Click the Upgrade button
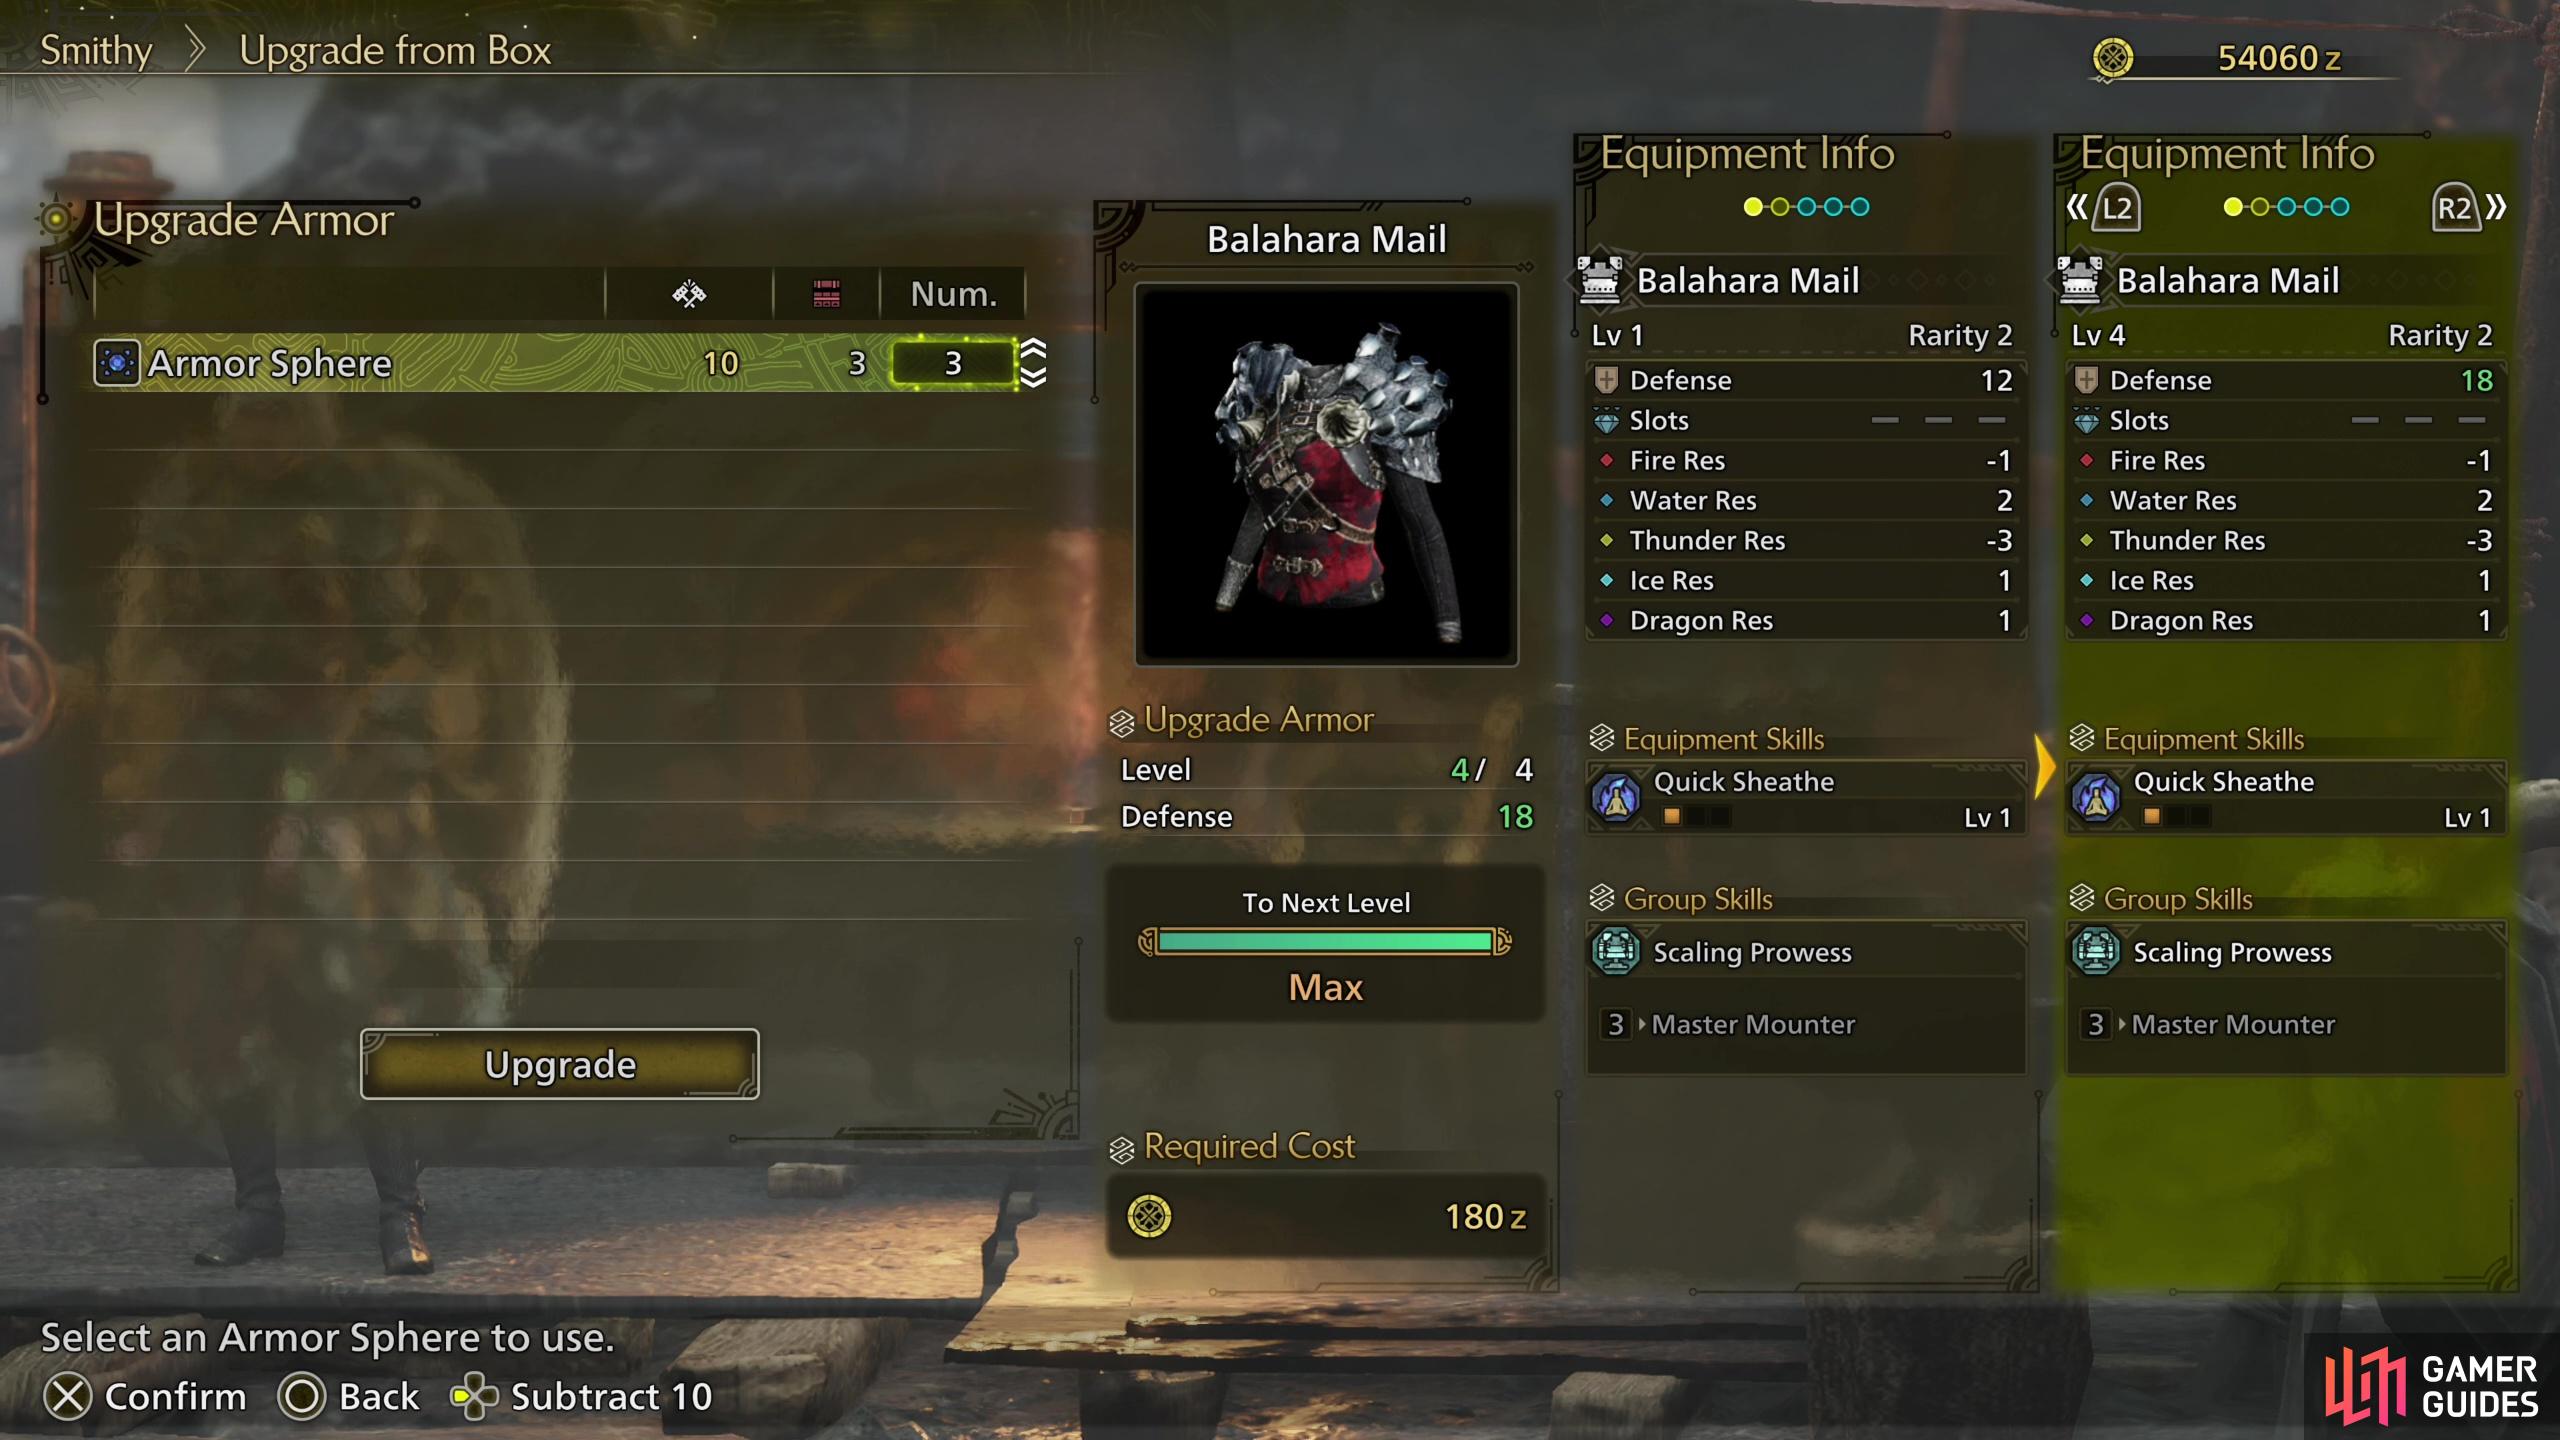The image size is (2560, 1440). [x=560, y=1064]
